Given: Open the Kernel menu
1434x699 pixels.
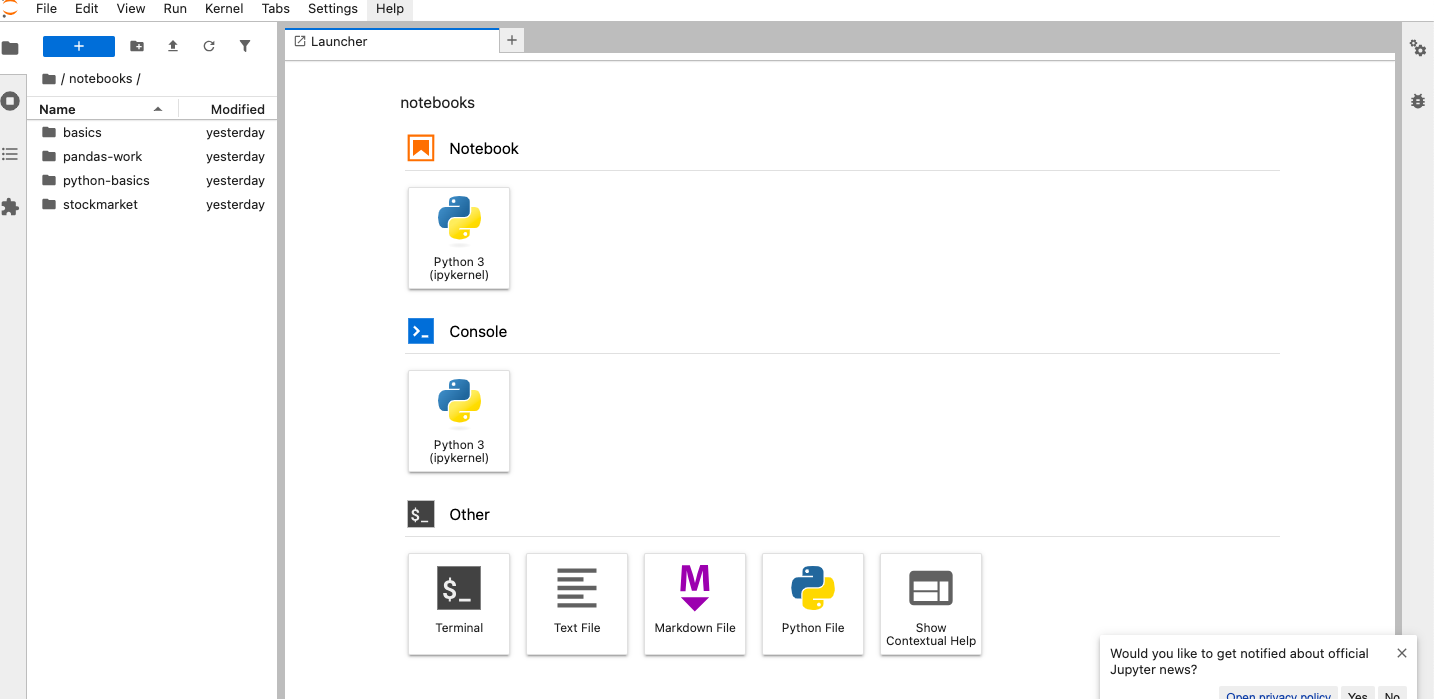Looking at the screenshot, I should click(x=224, y=9).
